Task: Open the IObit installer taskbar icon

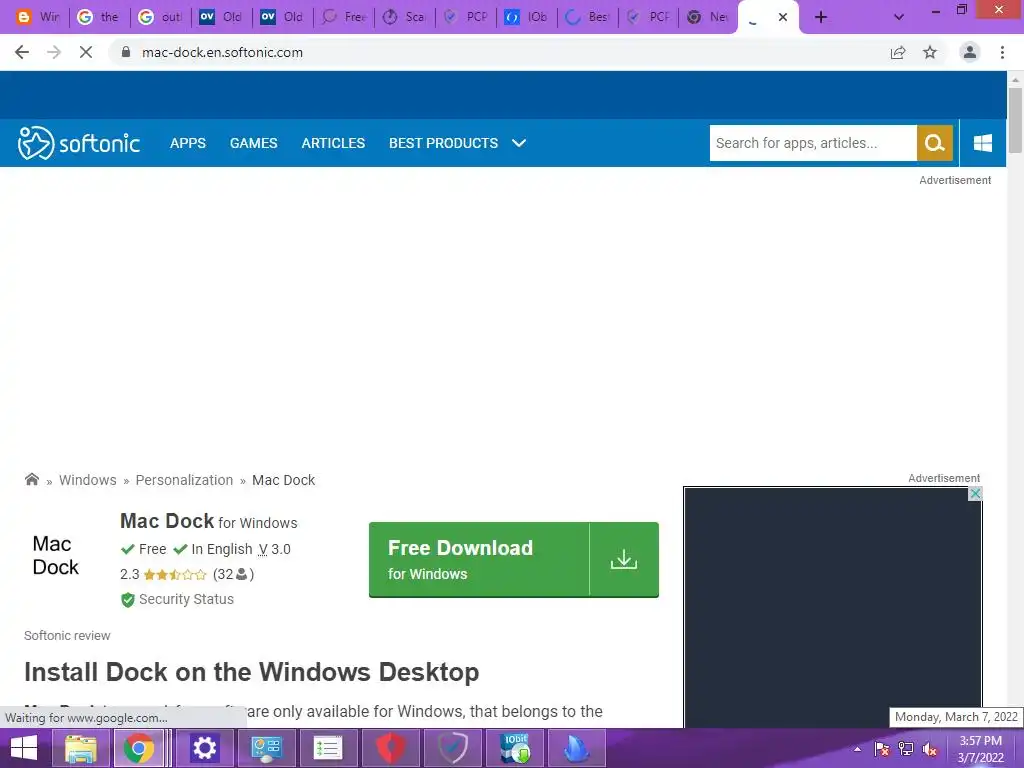Action: pyautogui.click(x=515, y=748)
